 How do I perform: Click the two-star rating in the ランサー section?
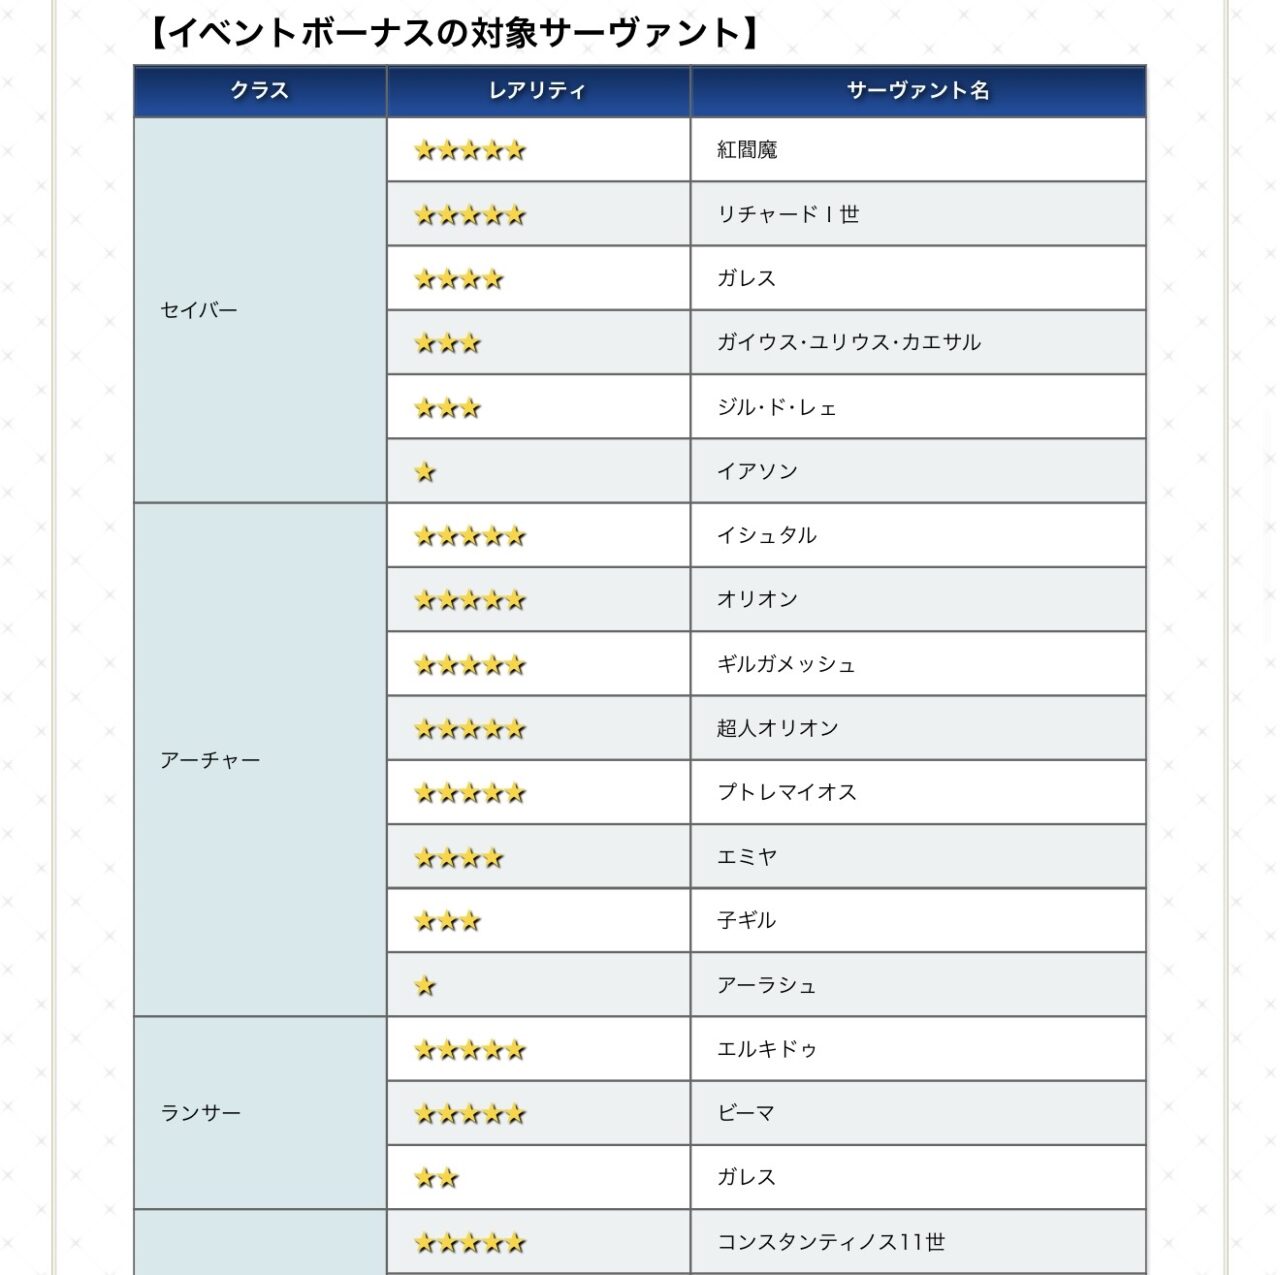tap(436, 1178)
